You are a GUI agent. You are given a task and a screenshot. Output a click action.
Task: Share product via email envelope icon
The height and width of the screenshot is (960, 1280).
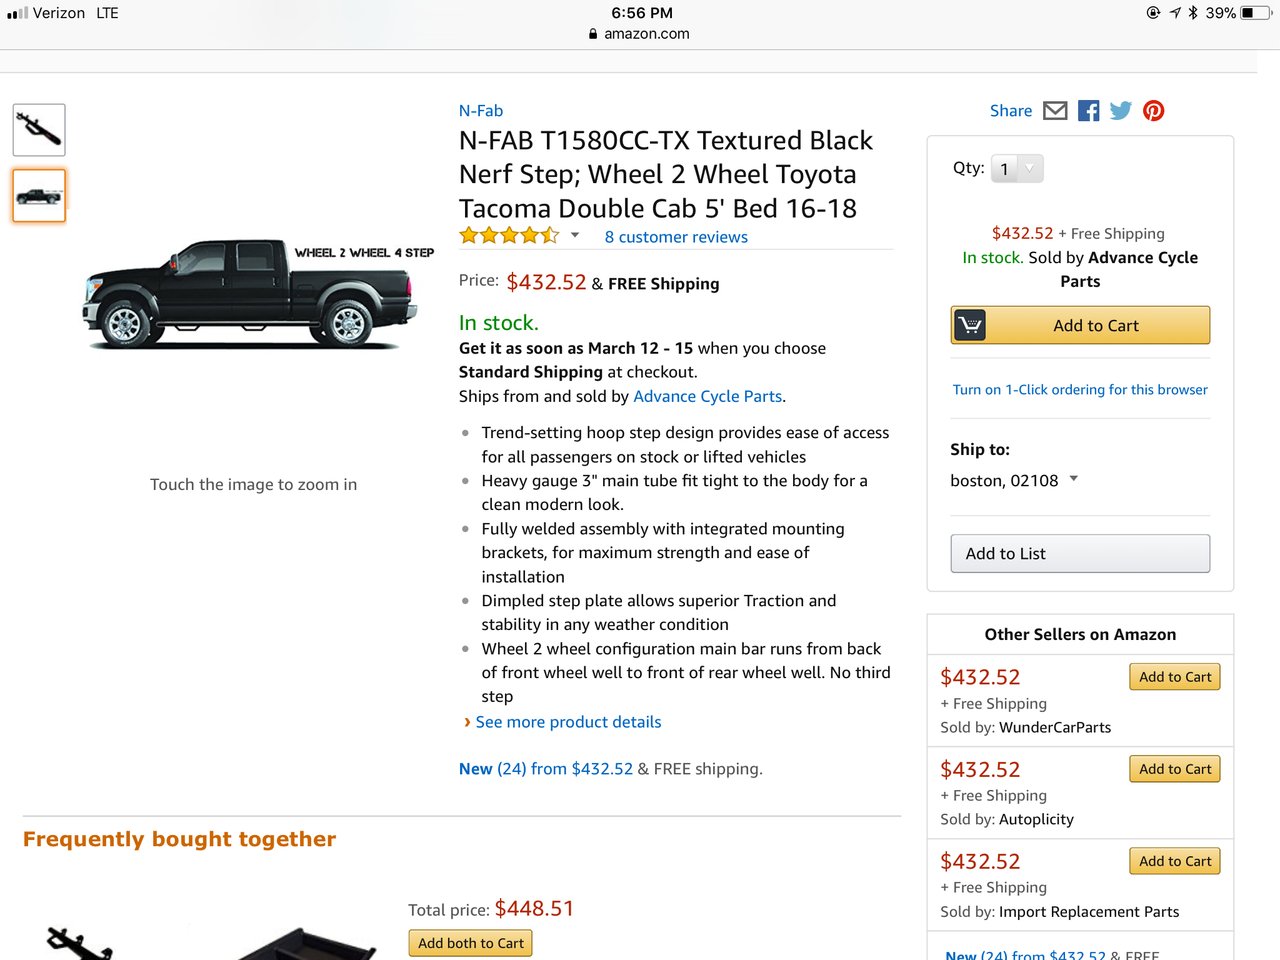(1055, 111)
